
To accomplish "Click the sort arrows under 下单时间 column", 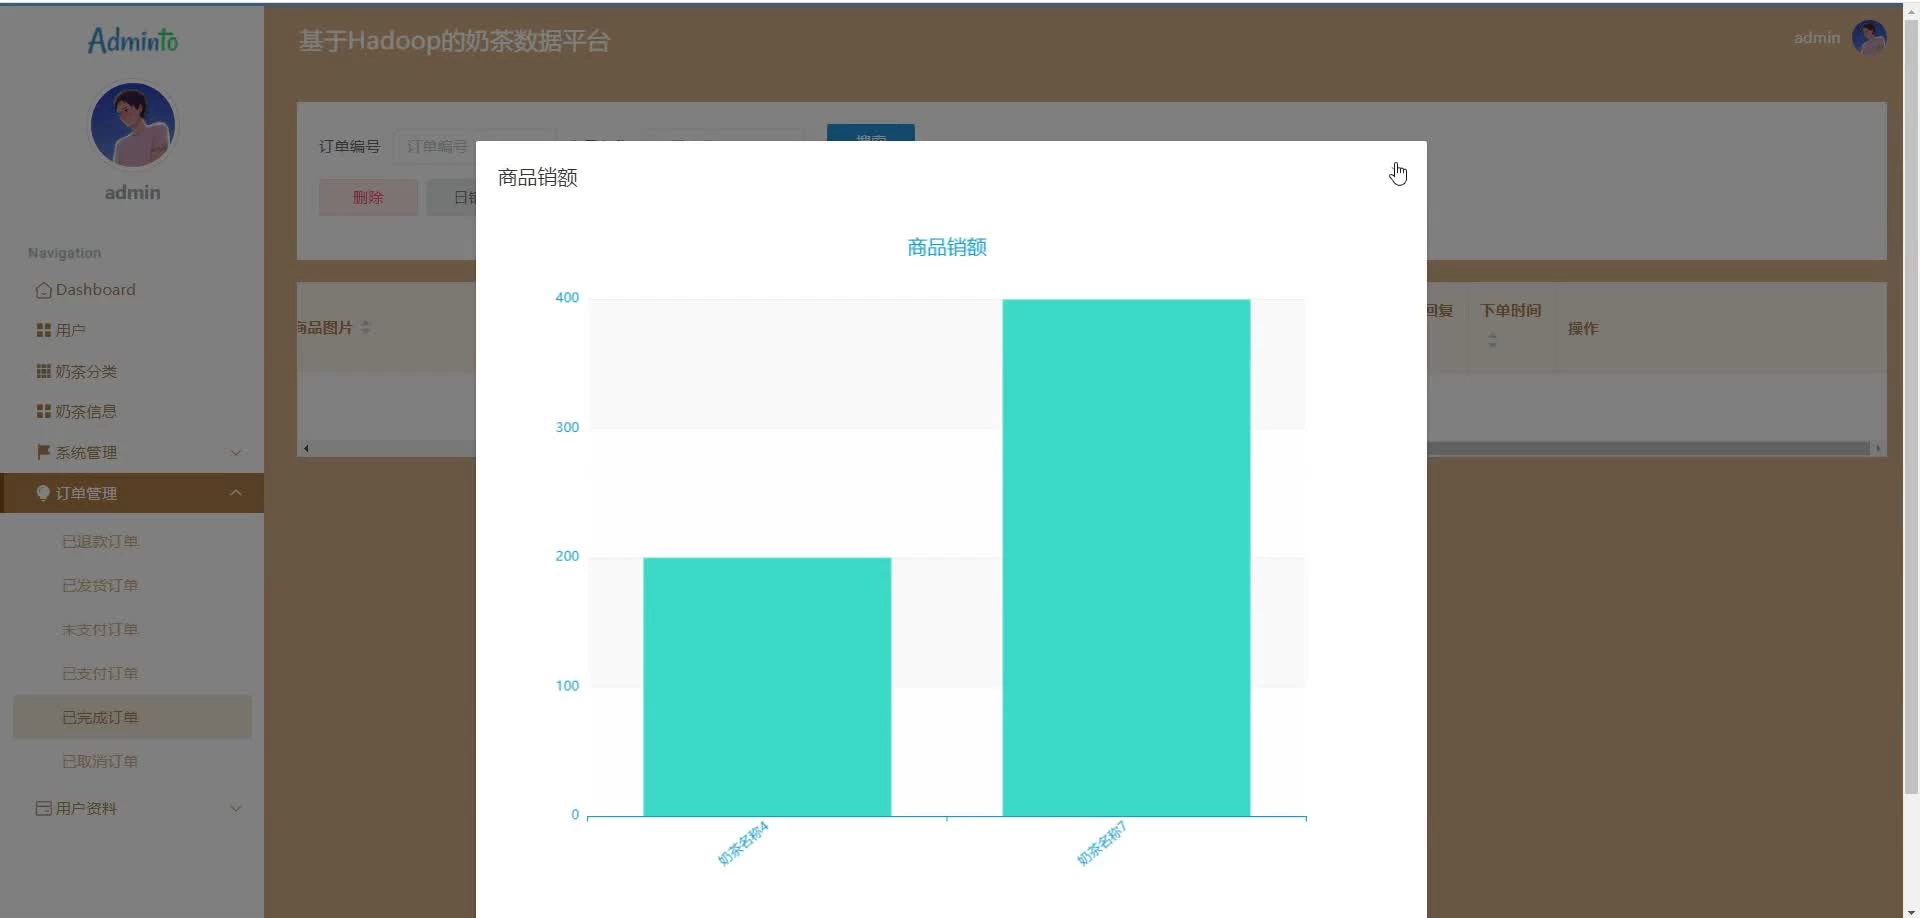I will 1492,340.
